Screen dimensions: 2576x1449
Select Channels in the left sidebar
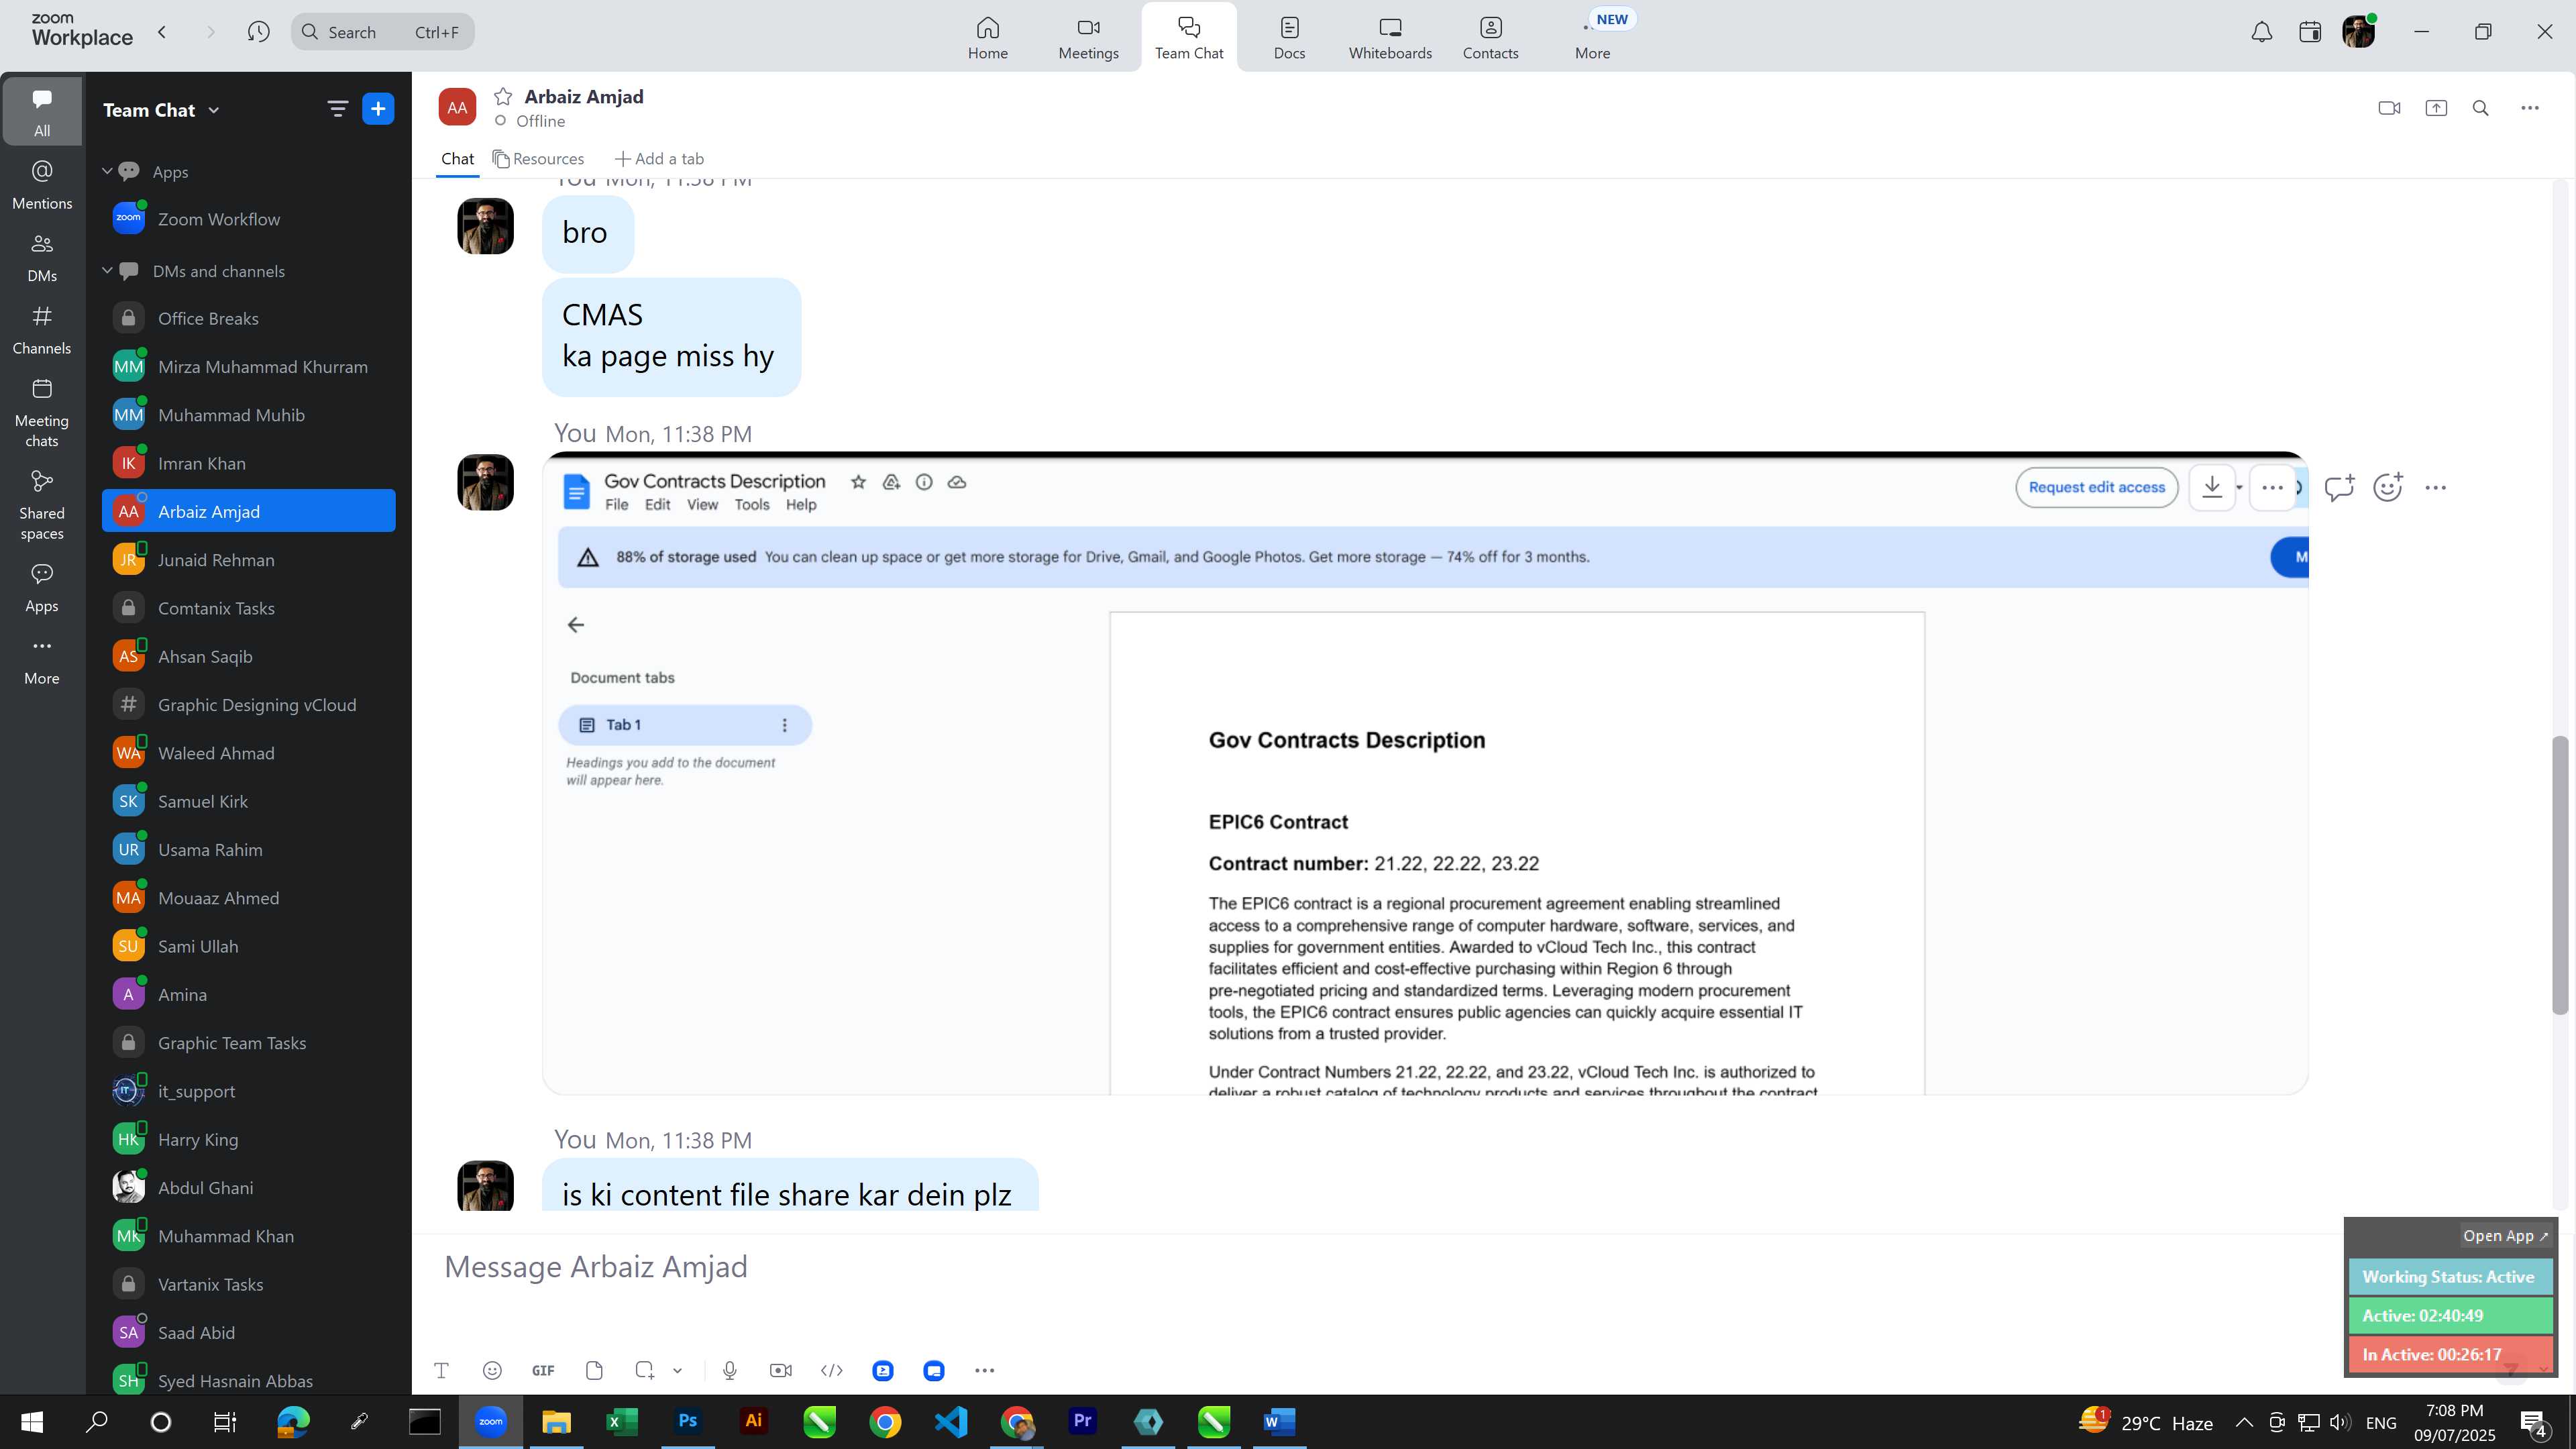tap(42, 330)
